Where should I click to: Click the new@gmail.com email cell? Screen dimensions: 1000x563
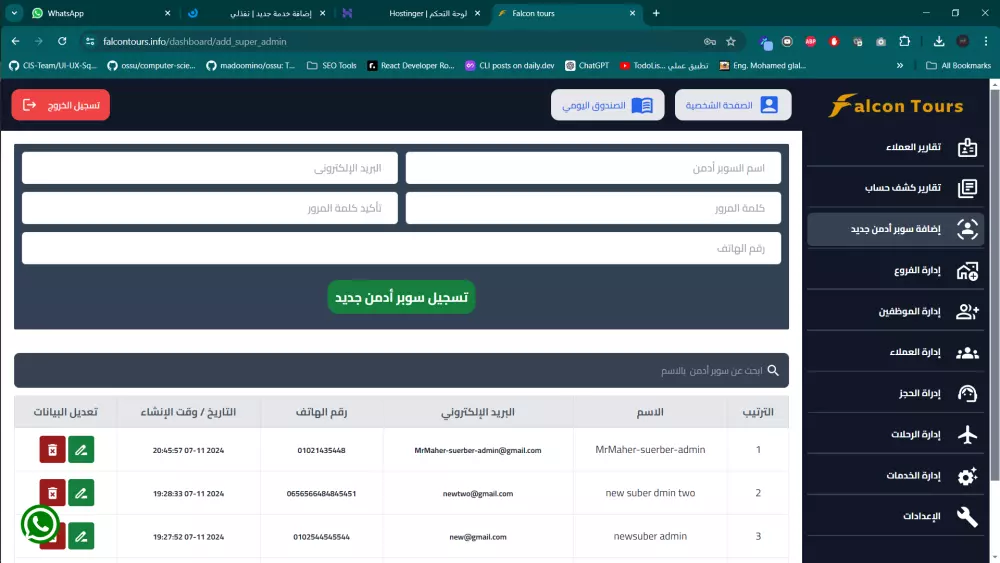[x=478, y=537]
